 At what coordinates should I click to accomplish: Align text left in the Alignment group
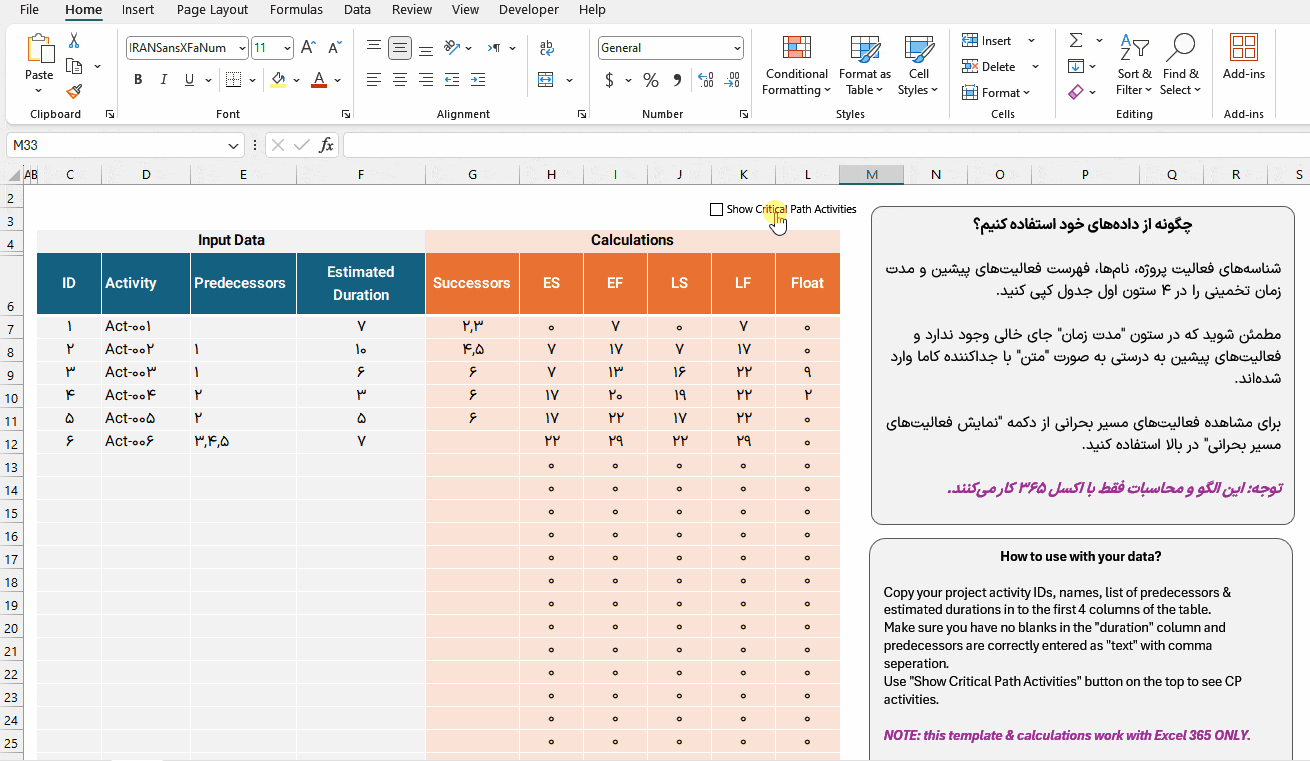[373, 80]
